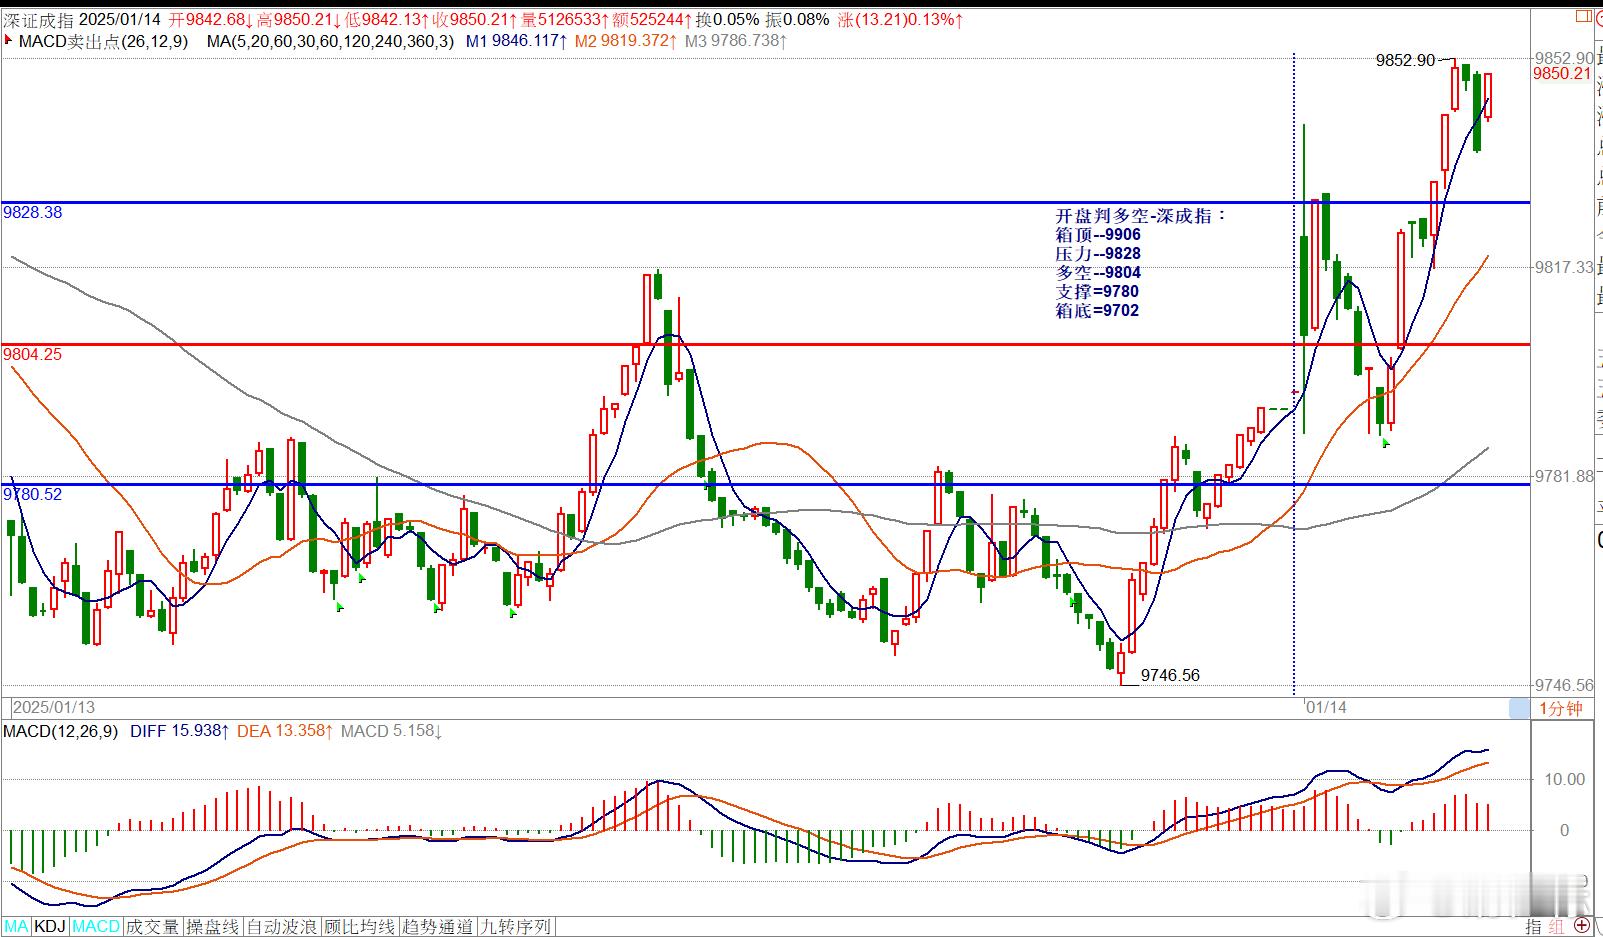The image size is (1603, 937).
Task: Click the blue 9780.52 support line label
Action: 32,494
